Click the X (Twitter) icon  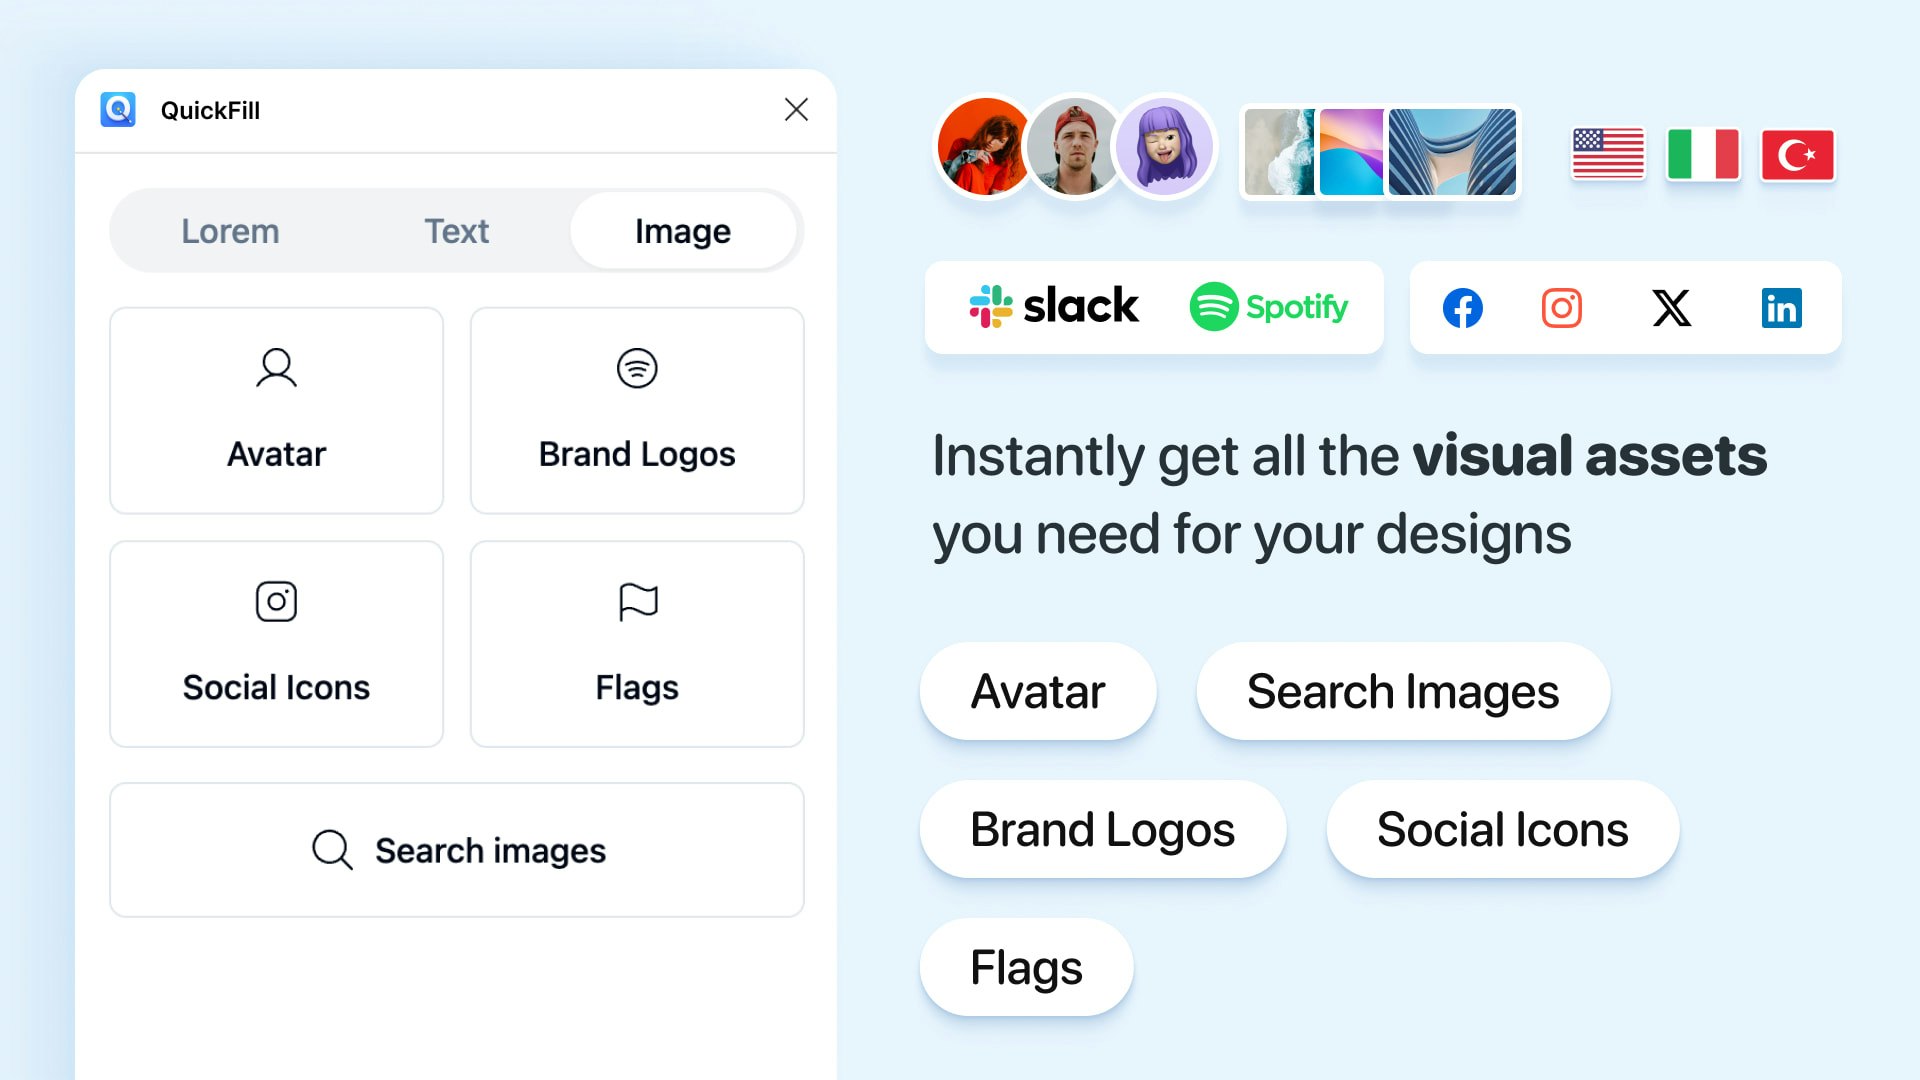(x=1671, y=308)
